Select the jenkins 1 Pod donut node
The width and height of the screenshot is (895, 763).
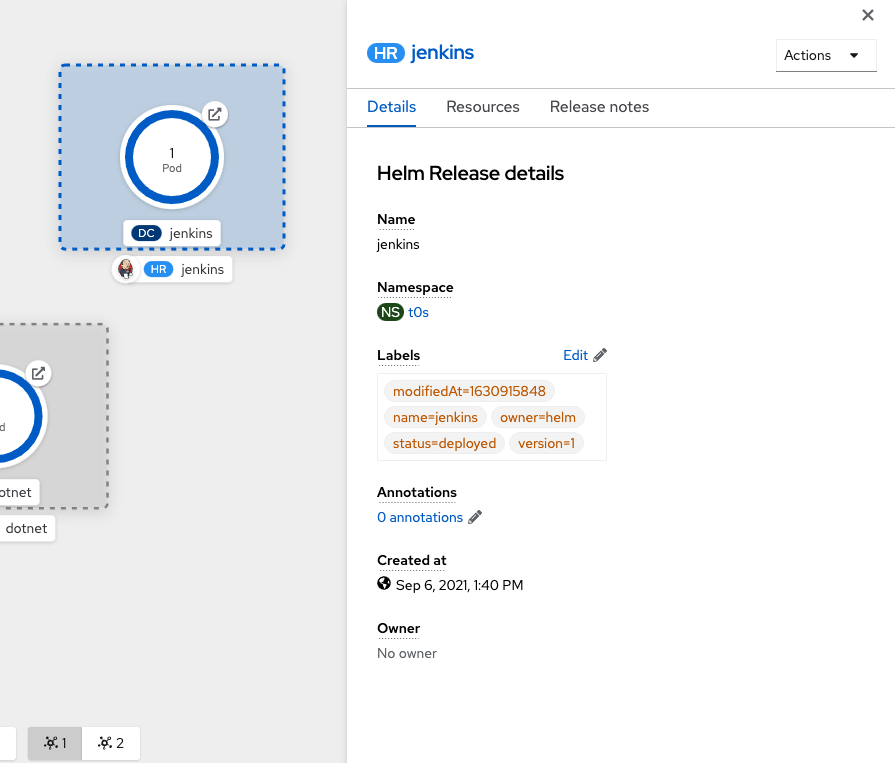[172, 157]
